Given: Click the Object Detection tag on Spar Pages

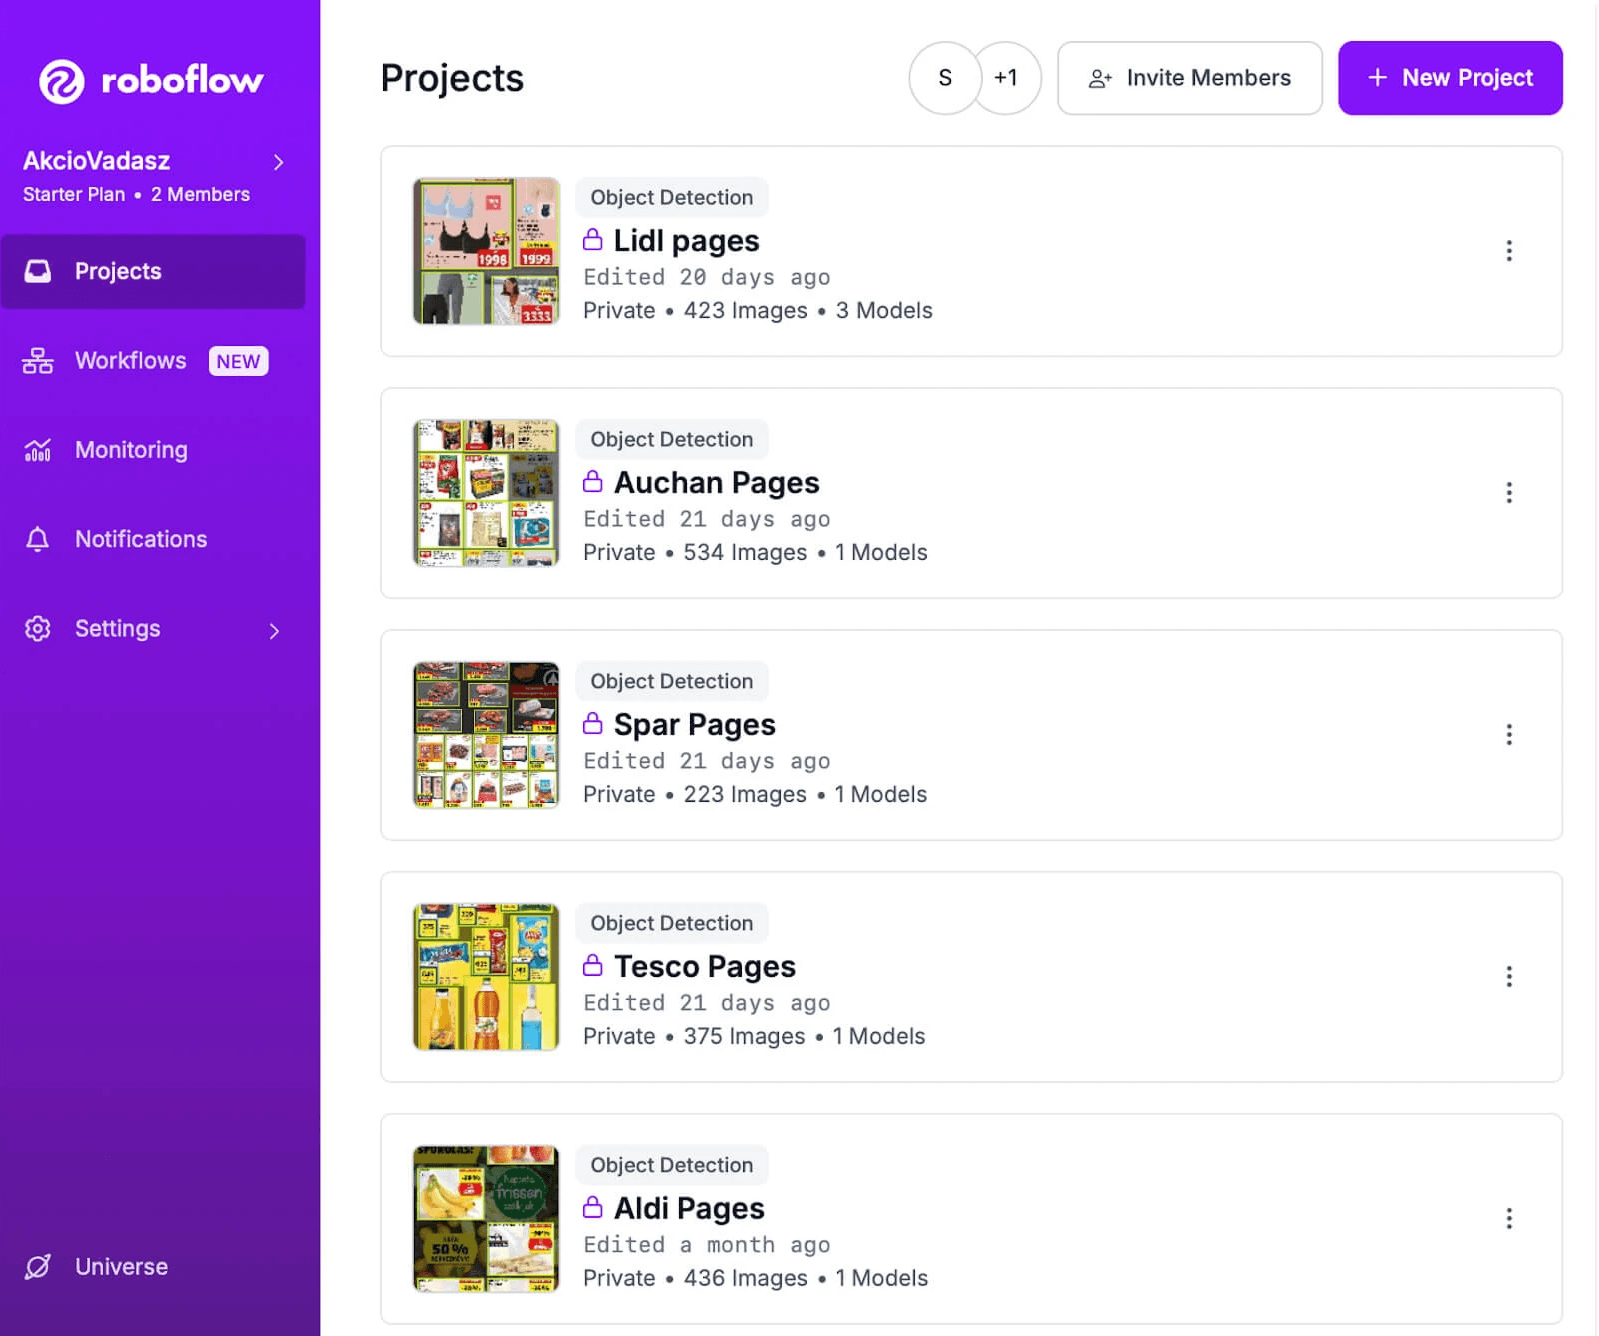Looking at the screenshot, I should 671,681.
